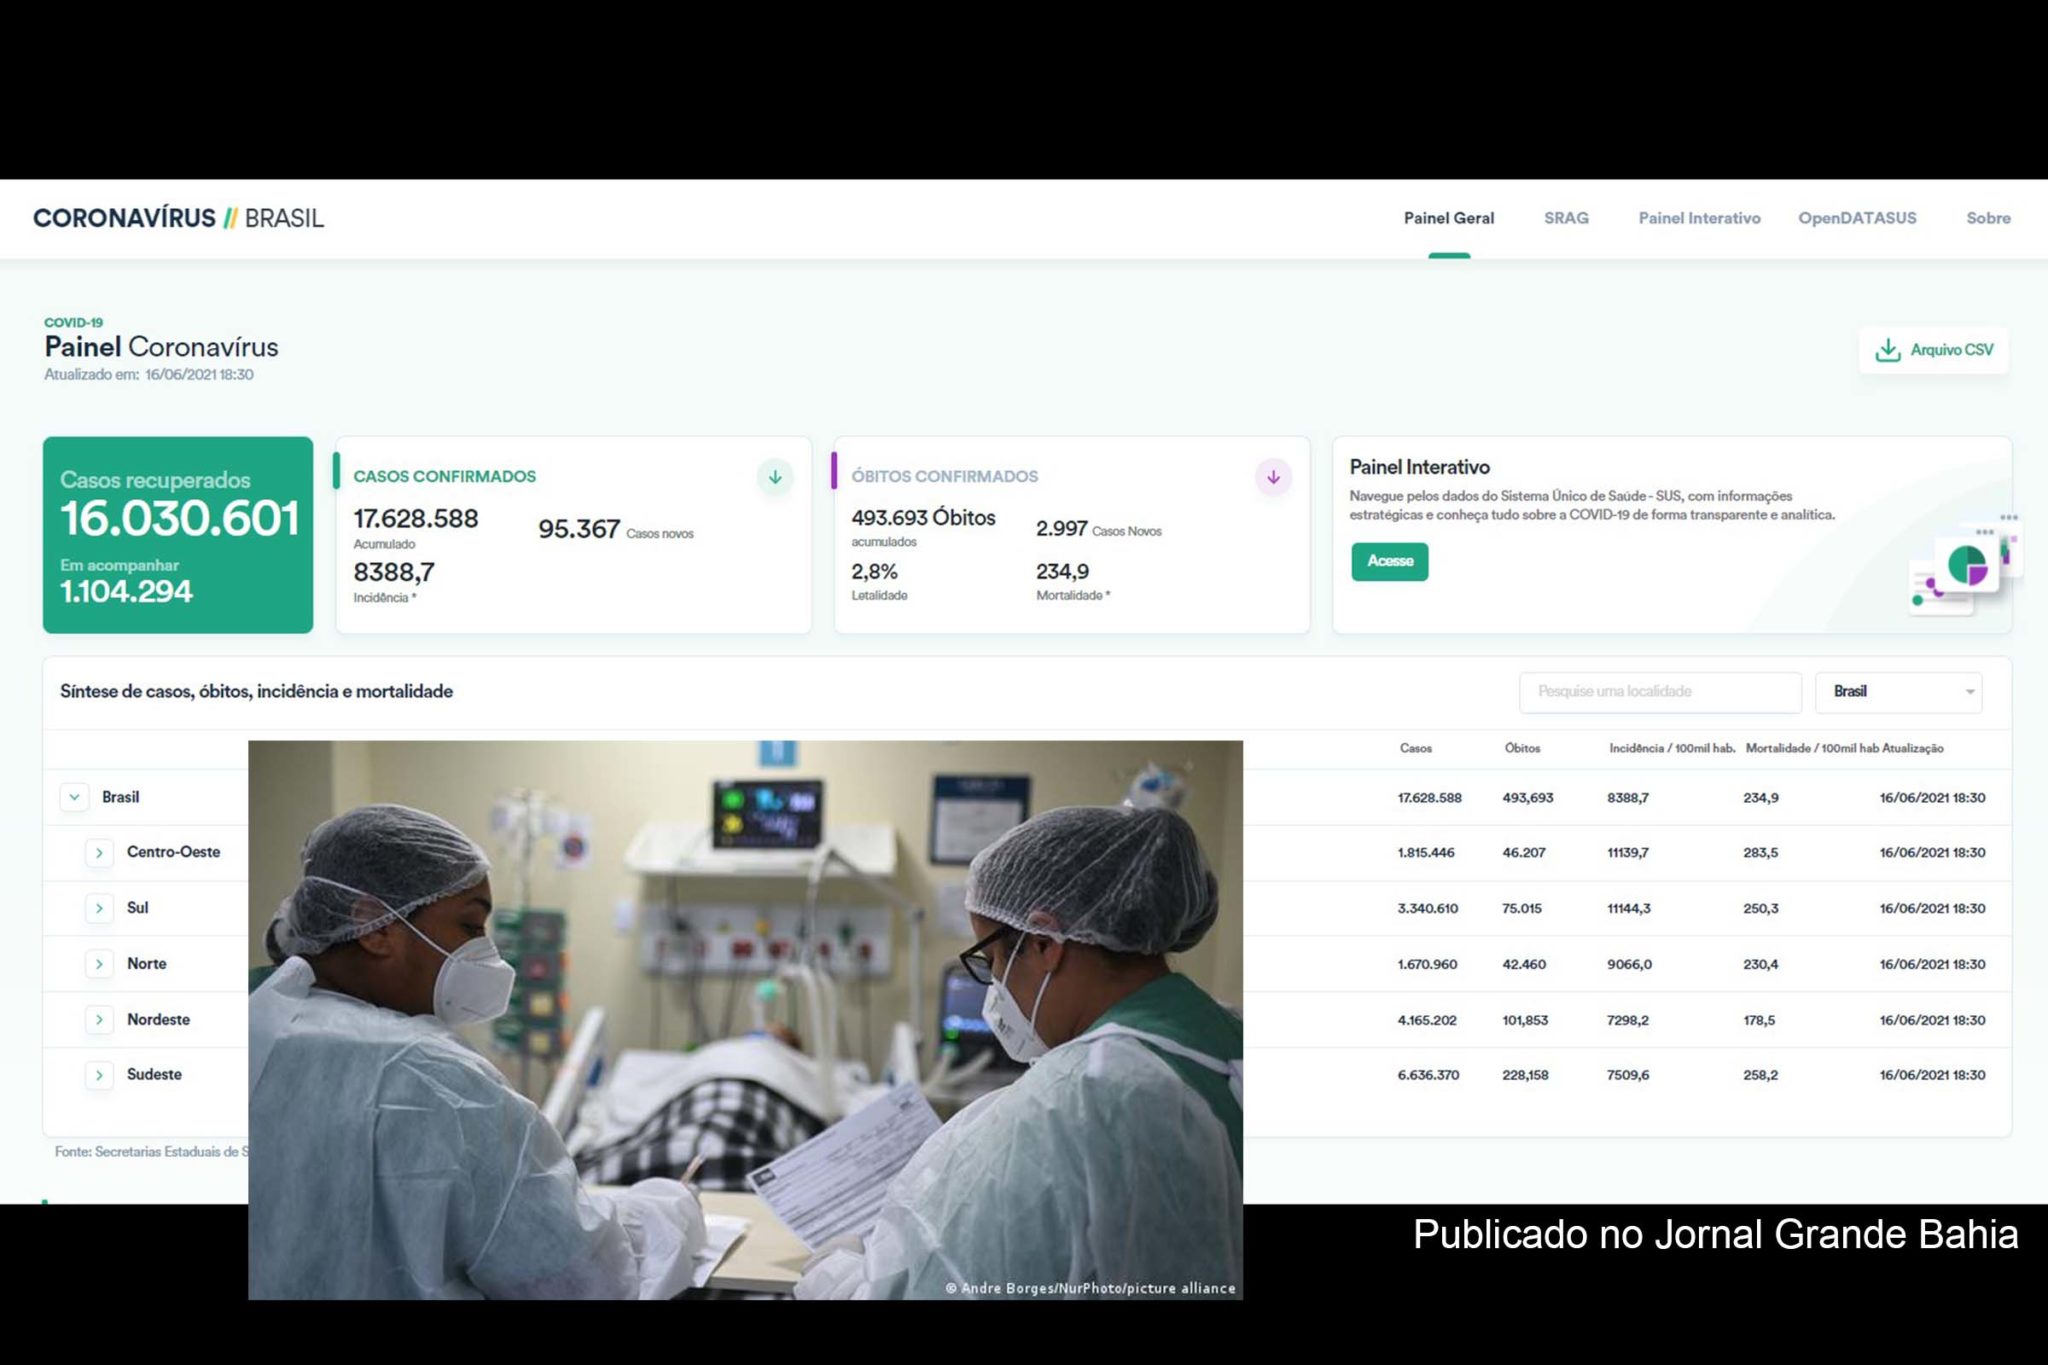Click the Coronavírus Brasil logo

[178, 218]
